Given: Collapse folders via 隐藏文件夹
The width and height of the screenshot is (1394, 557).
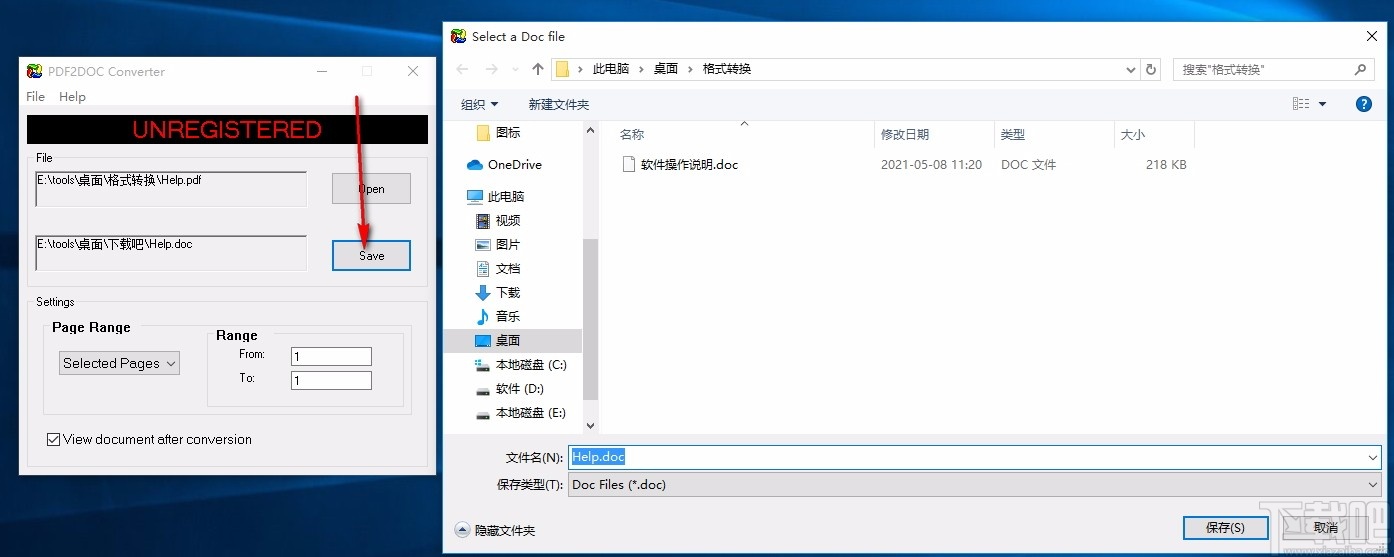Looking at the screenshot, I should (x=495, y=530).
